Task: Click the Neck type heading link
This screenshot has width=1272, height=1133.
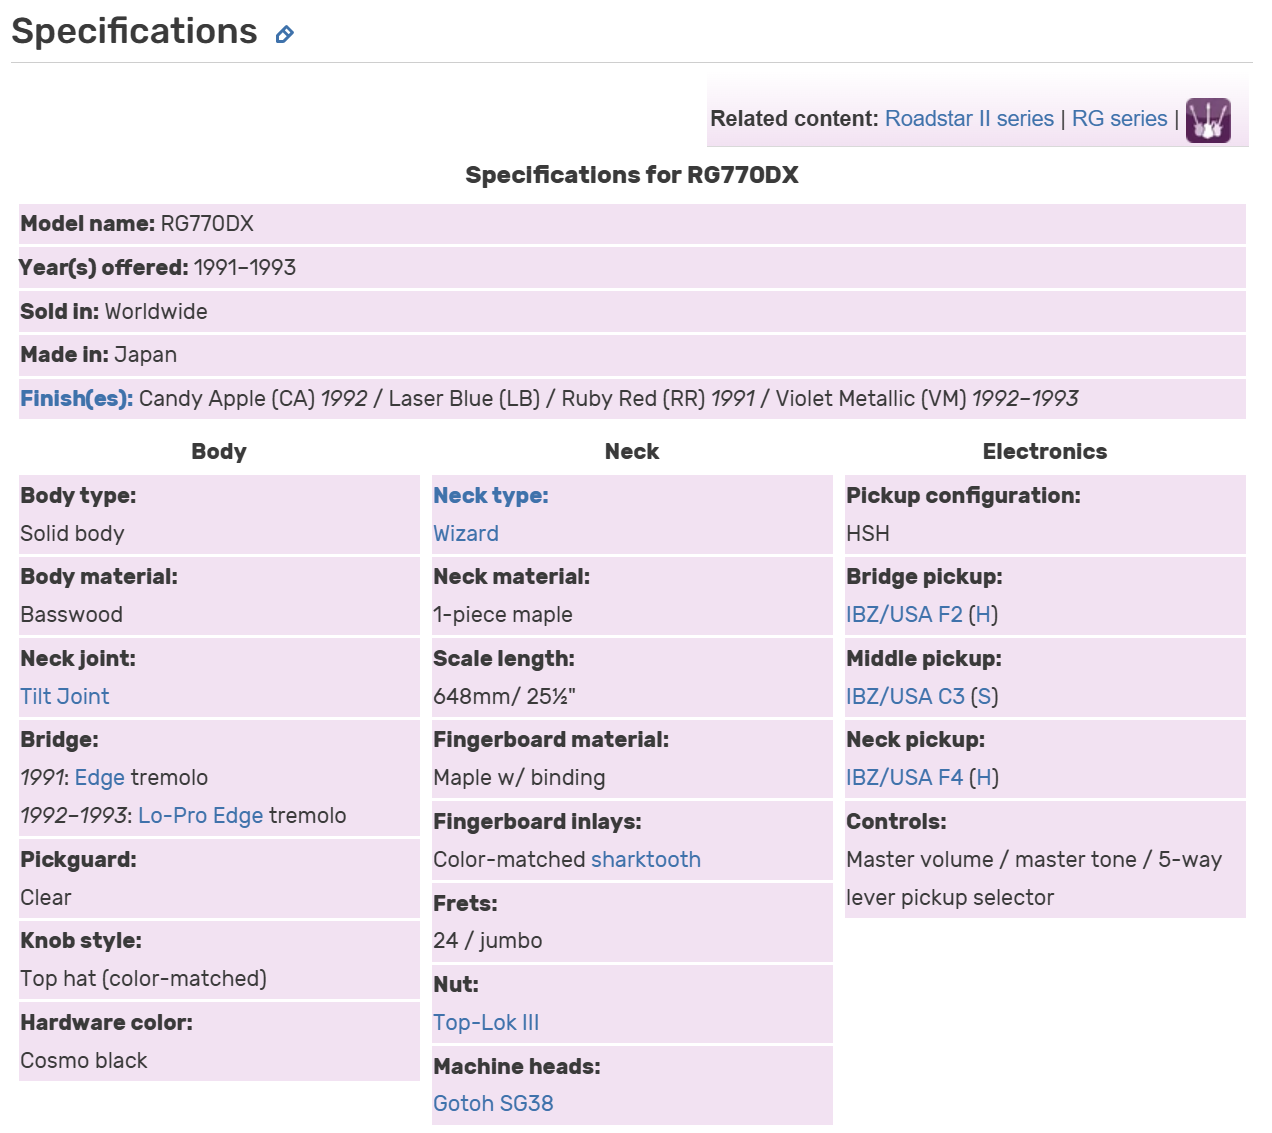Action: pos(490,496)
